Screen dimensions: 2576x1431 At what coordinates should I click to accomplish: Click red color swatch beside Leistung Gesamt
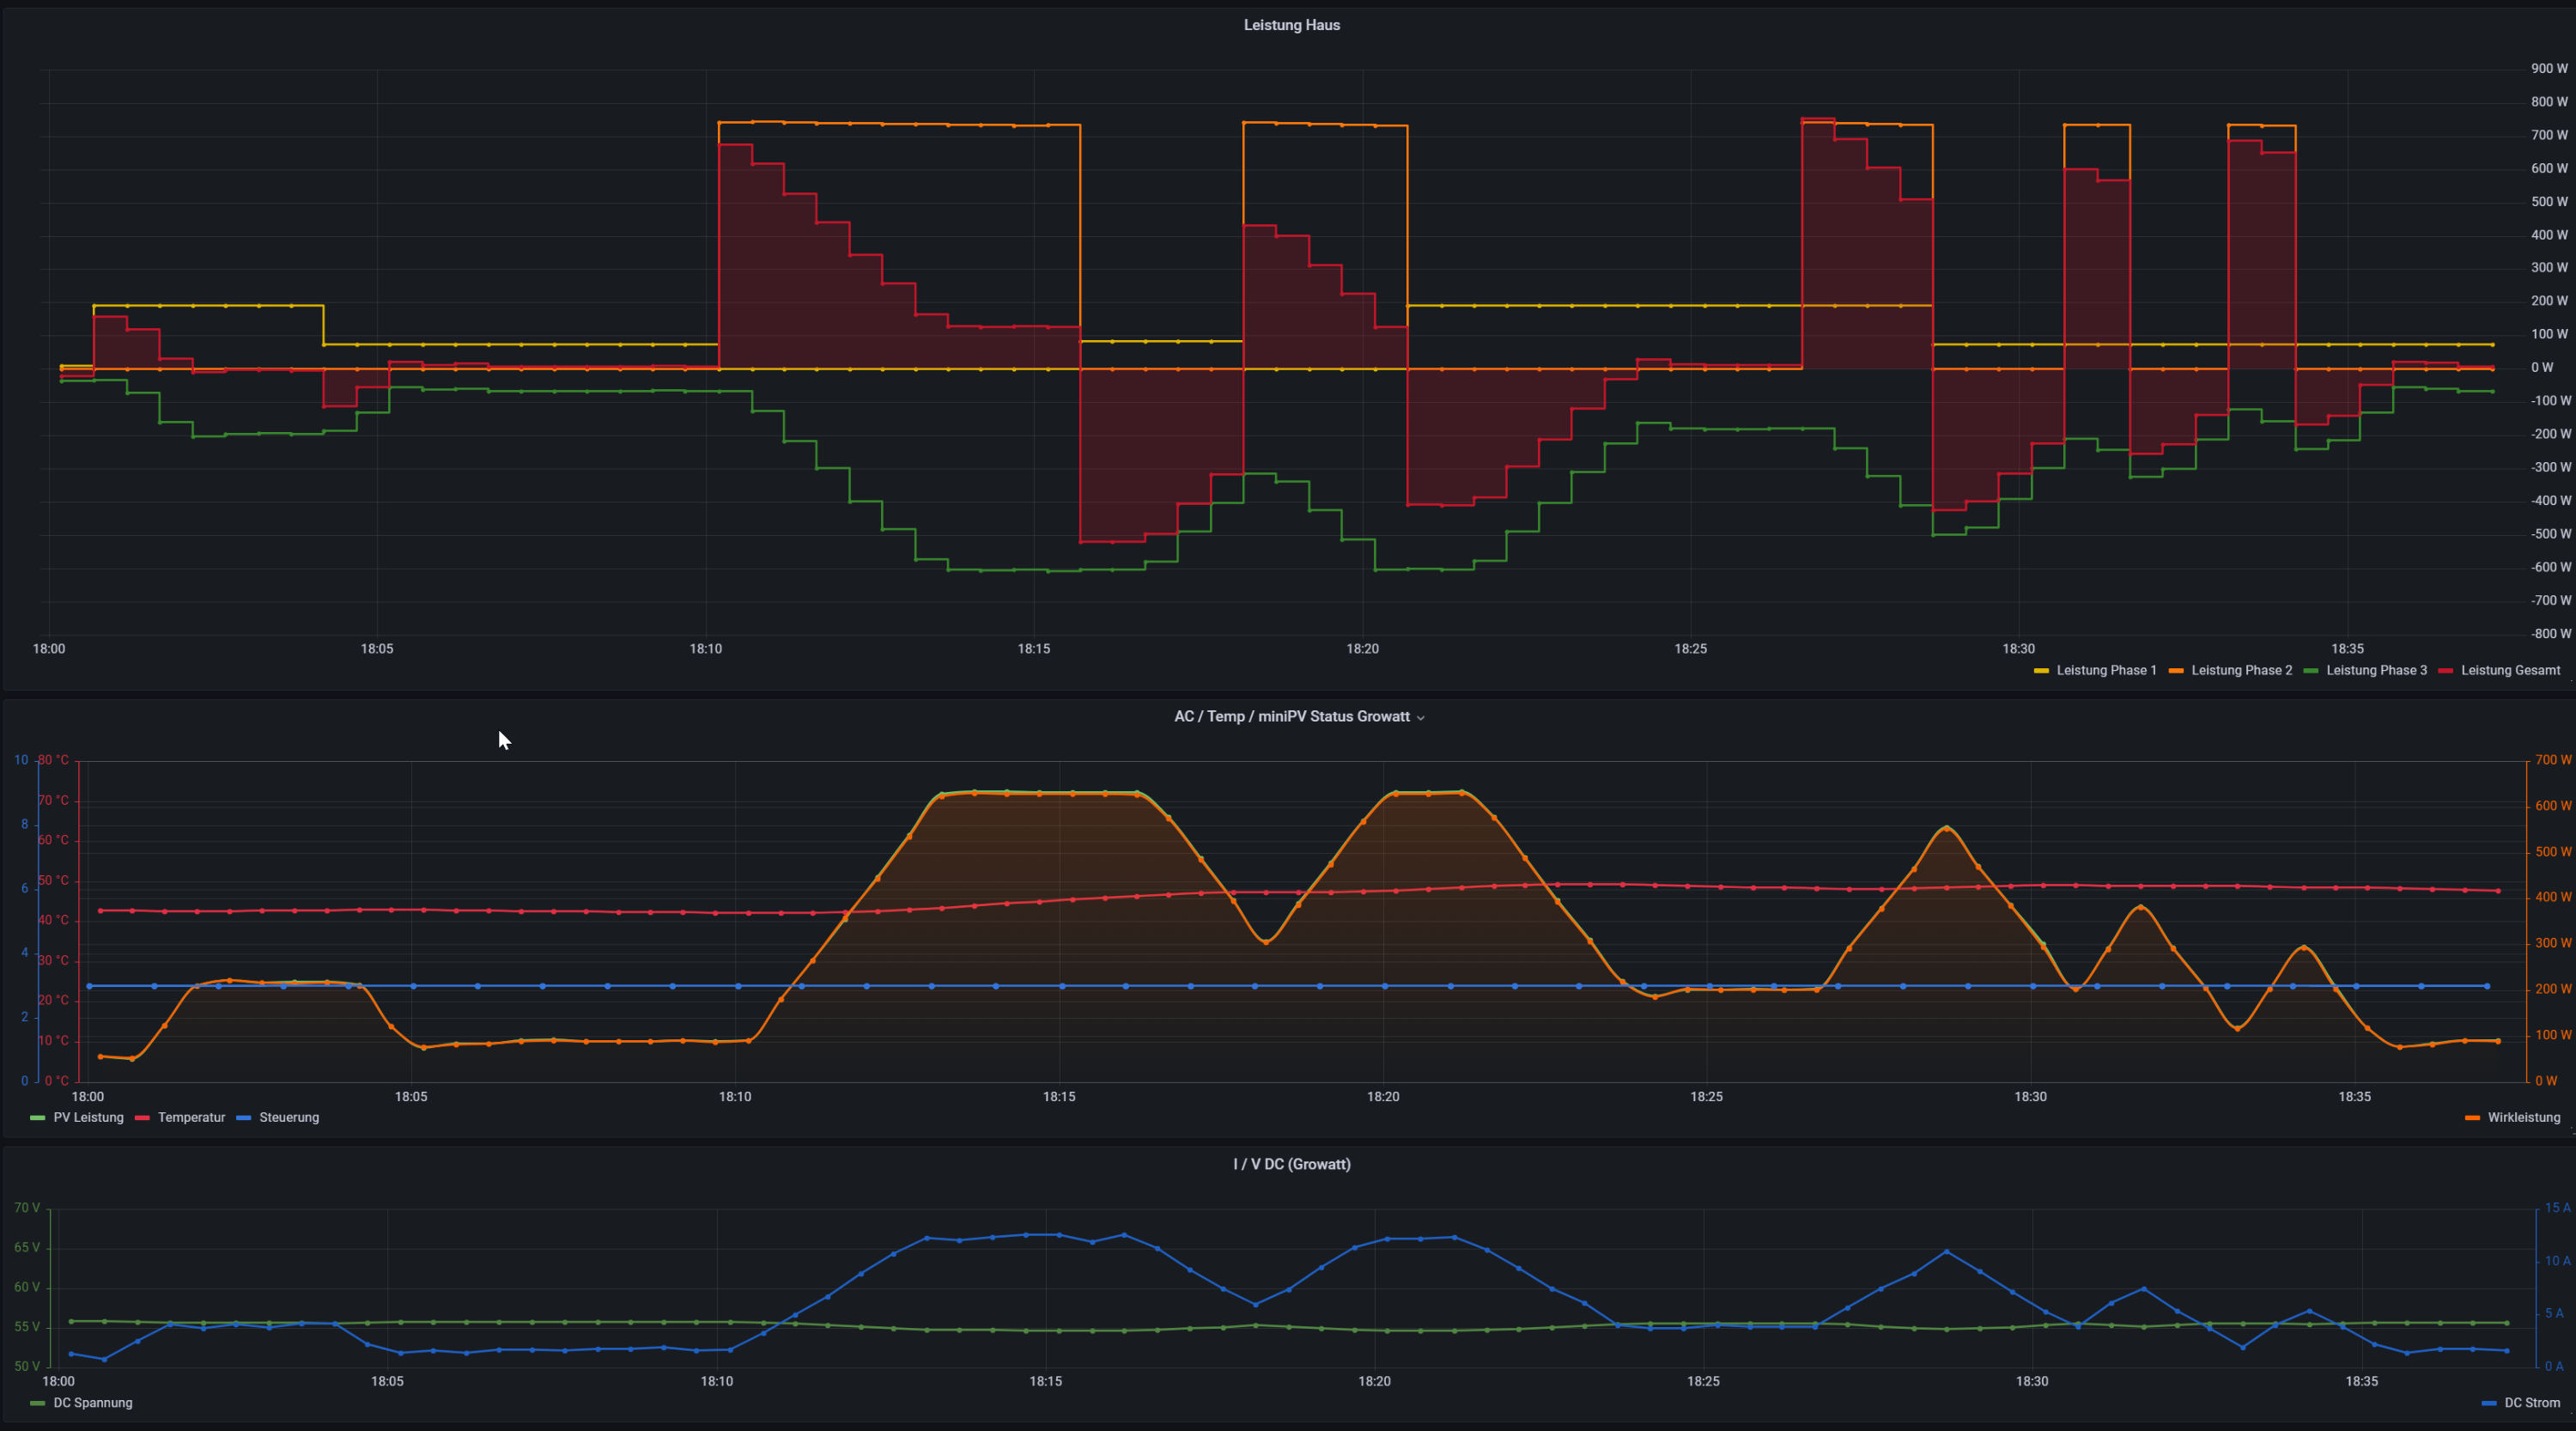point(2446,671)
